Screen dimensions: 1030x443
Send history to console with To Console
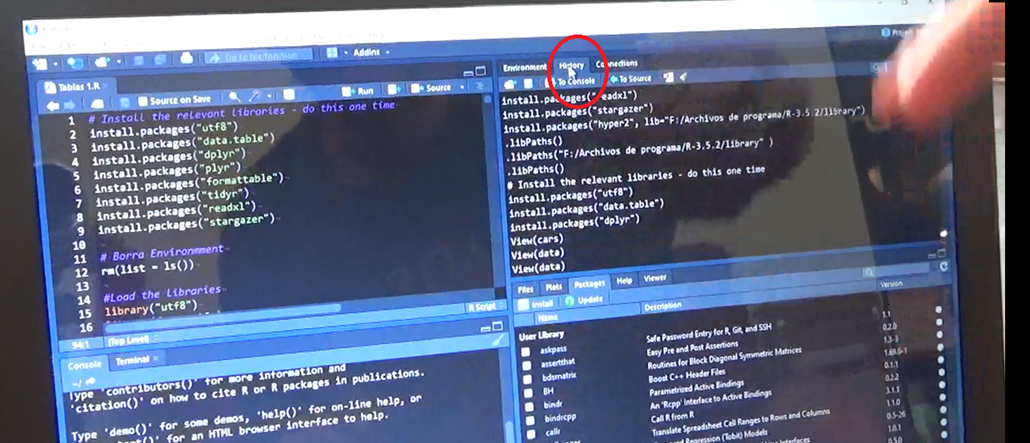[x=571, y=82]
